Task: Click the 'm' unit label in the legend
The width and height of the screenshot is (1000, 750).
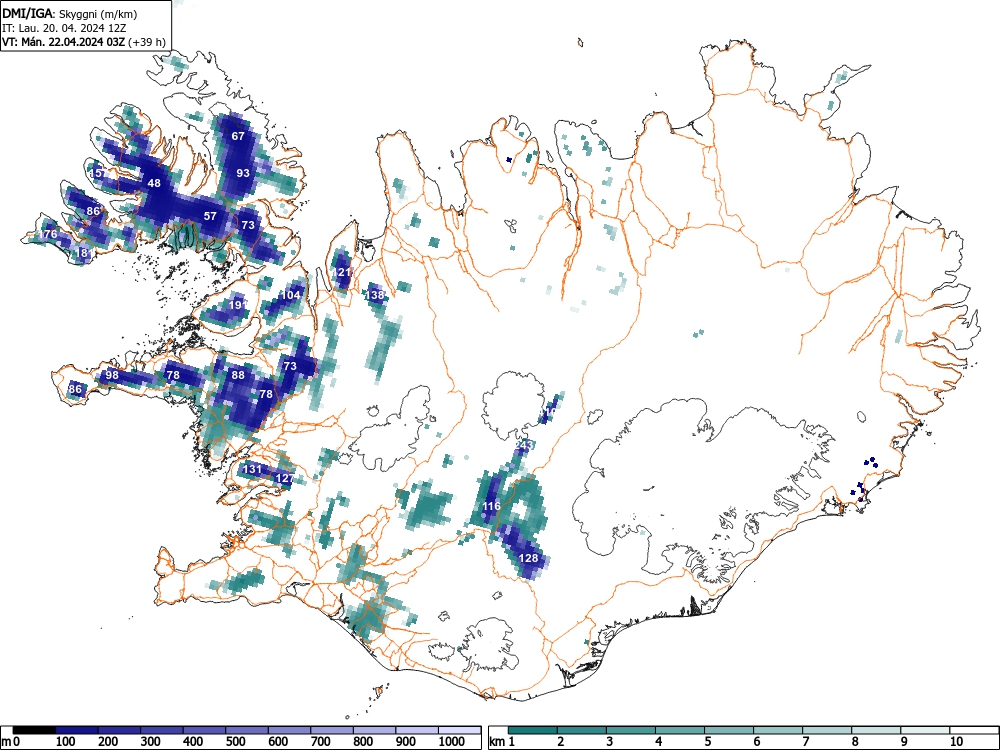Action: coord(6,742)
